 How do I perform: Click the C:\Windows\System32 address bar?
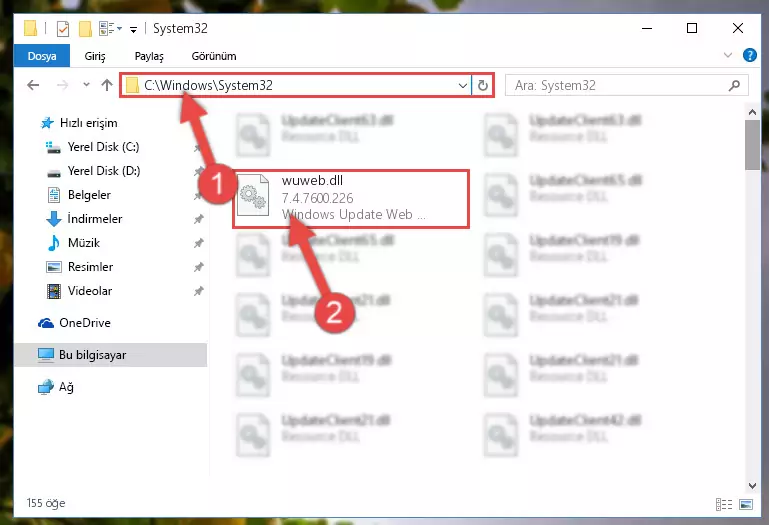(296, 85)
